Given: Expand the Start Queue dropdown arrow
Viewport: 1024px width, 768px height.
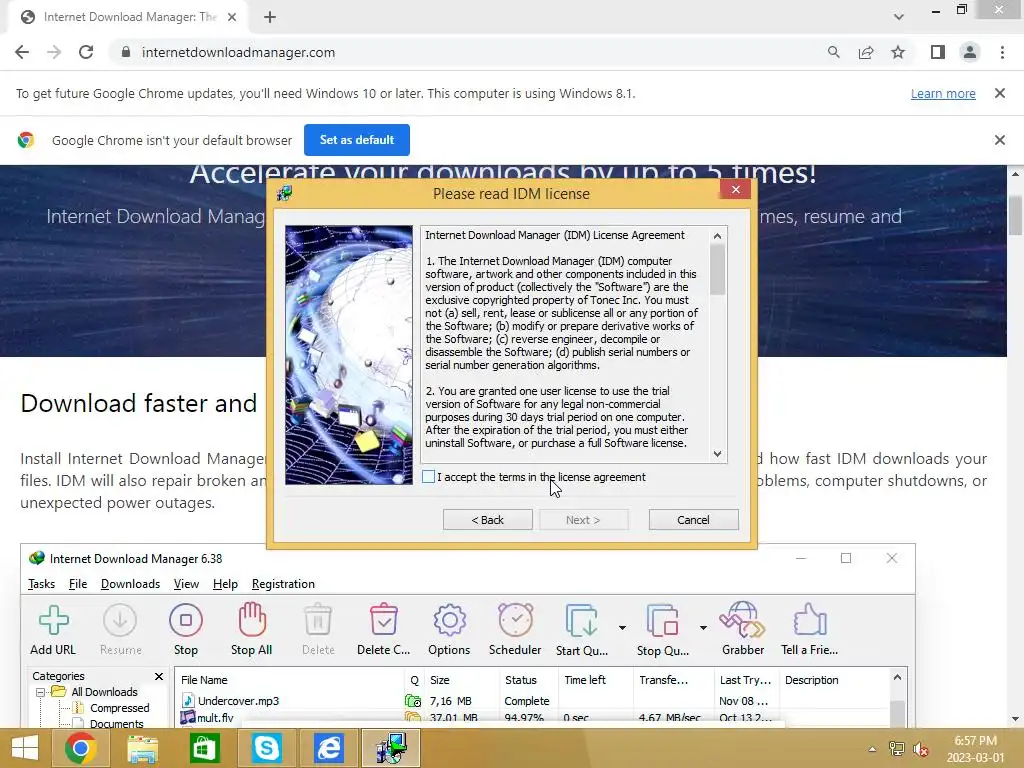Looking at the screenshot, I should pyautogui.click(x=622, y=628).
